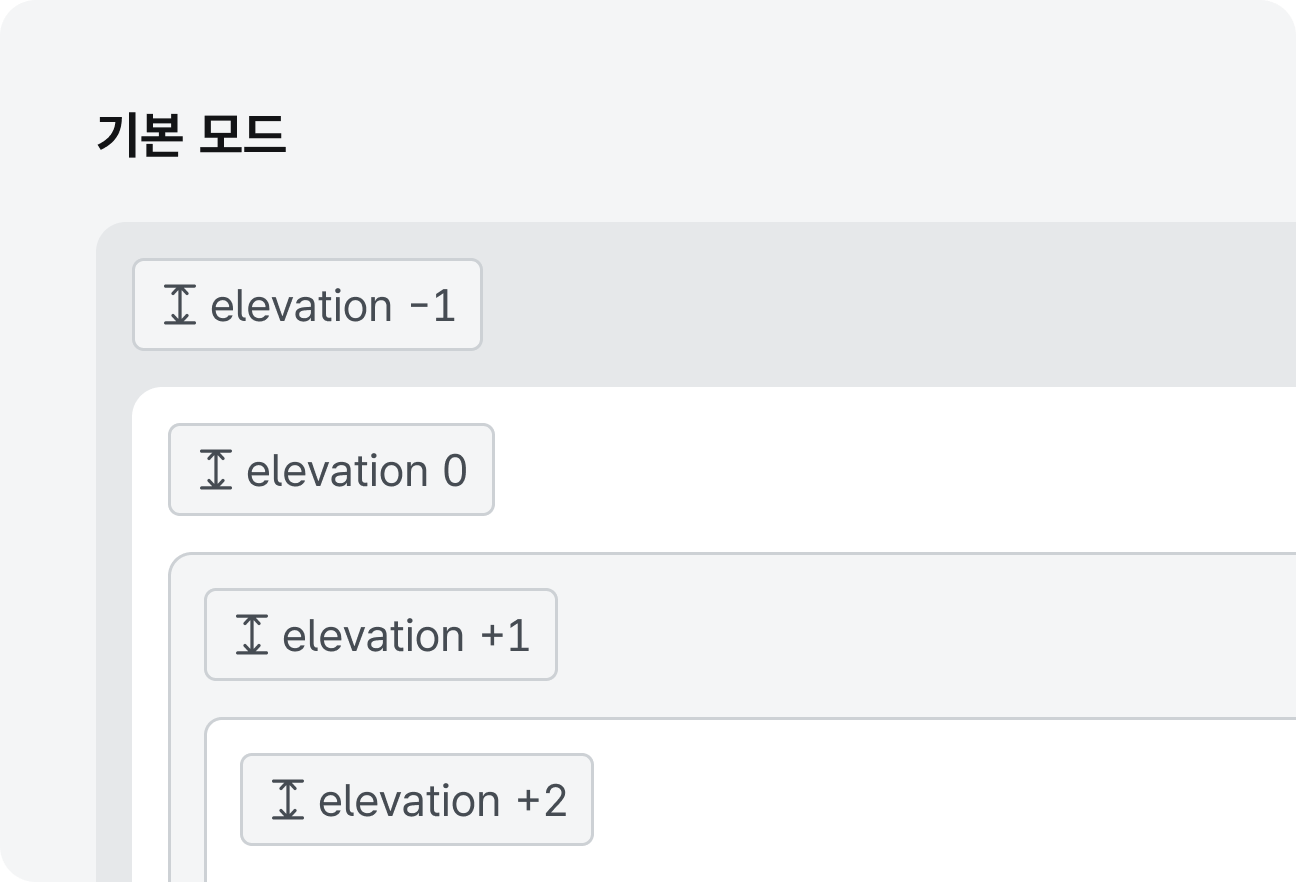Click the white panel right of elevation +2 chip
This screenshot has width=1296, height=882.
944,800
